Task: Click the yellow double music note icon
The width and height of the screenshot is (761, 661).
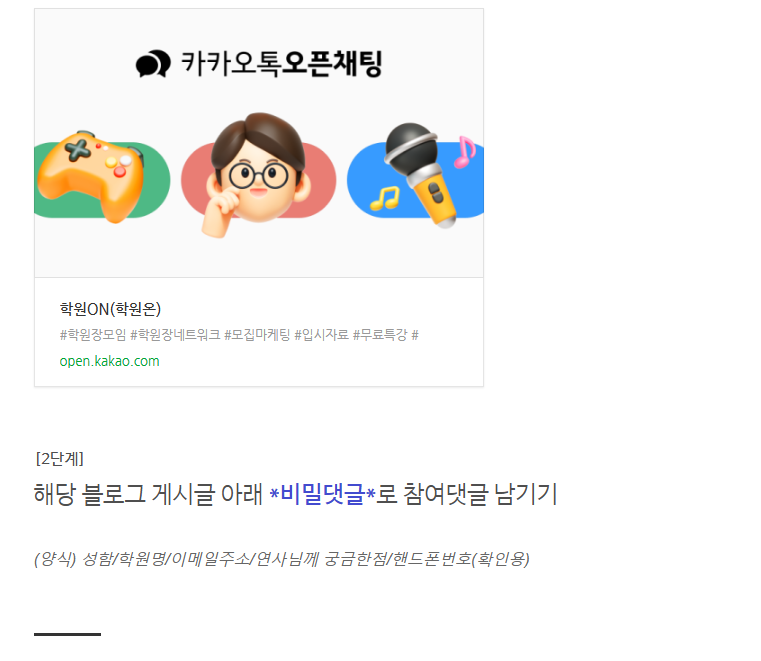Action: click(385, 198)
